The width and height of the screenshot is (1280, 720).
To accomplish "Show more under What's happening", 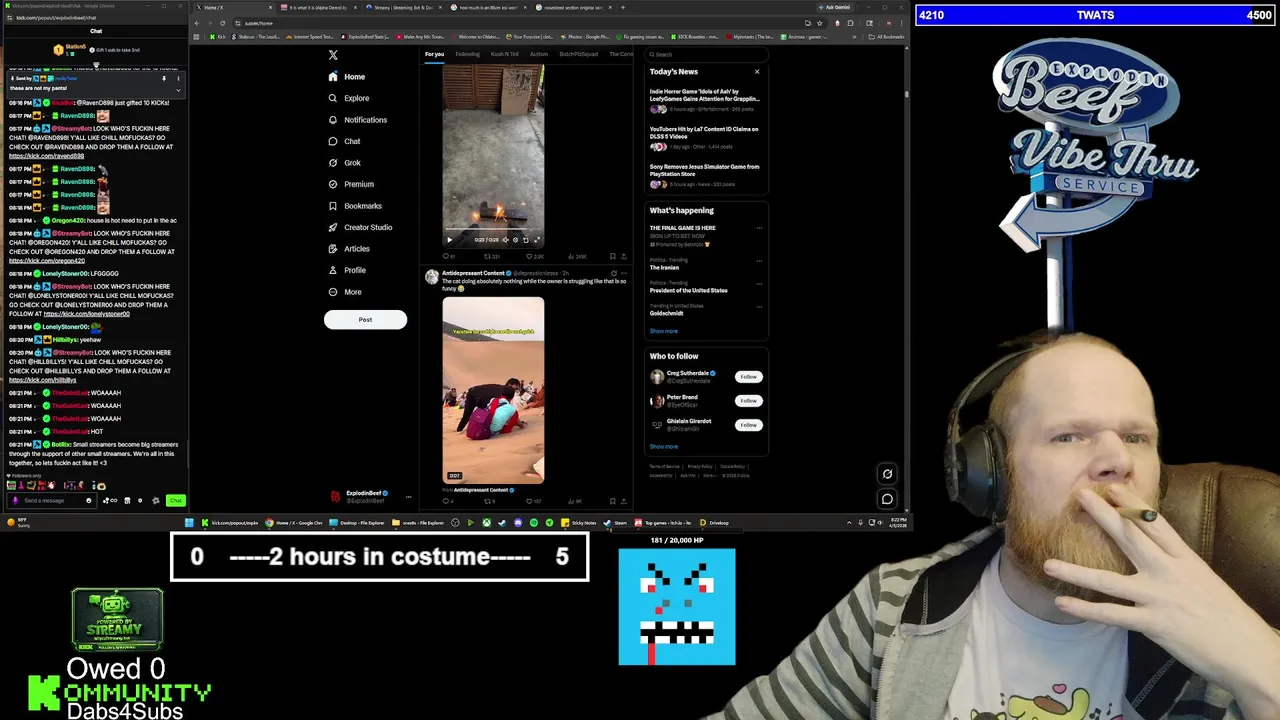I will click(663, 331).
